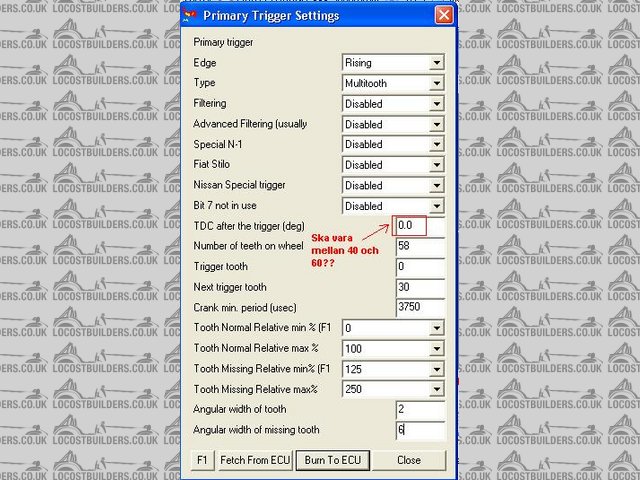The width and height of the screenshot is (640, 480).
Task: Open the Special N-1 dropdown
Action: coord(393,144)
